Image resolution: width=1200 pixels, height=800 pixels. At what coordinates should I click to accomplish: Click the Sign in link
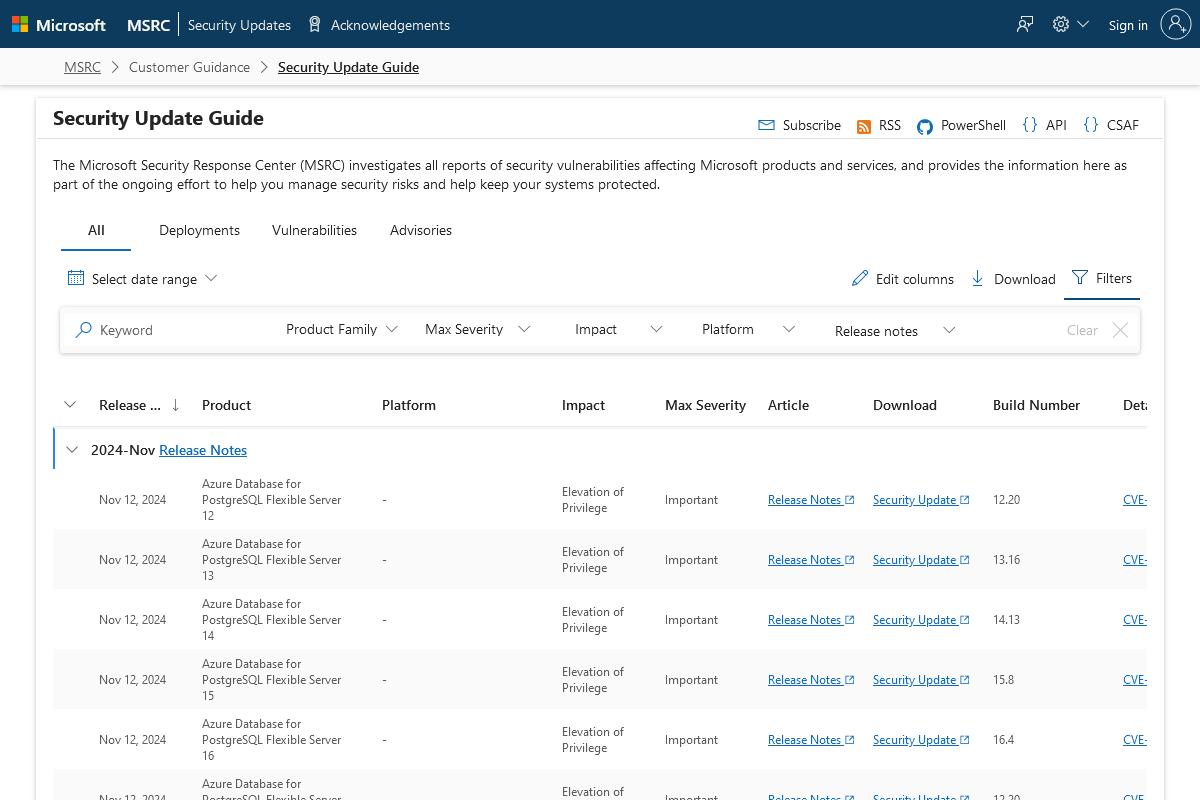point(1128,25)
